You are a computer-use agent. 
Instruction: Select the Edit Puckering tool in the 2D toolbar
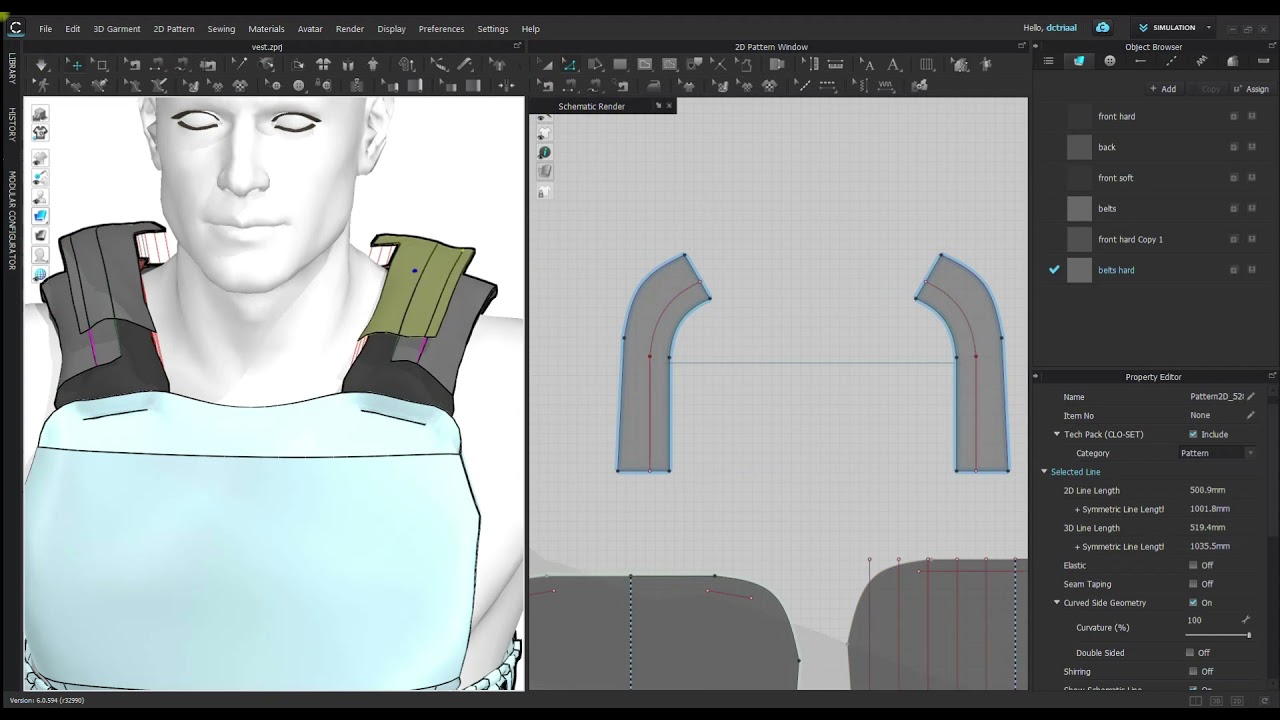862,85
